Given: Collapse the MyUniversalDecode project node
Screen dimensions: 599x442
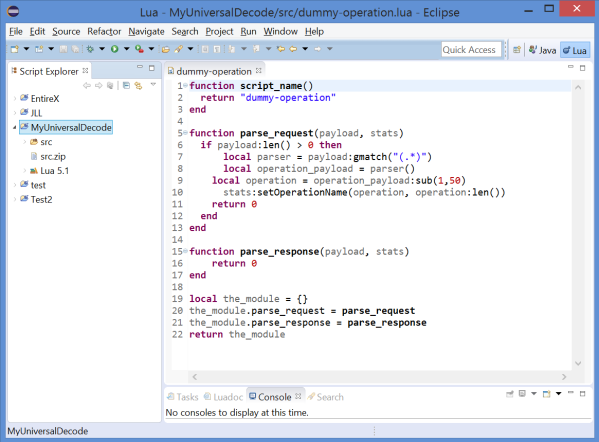Looking at the screenshot, I should tap(15, 128).
